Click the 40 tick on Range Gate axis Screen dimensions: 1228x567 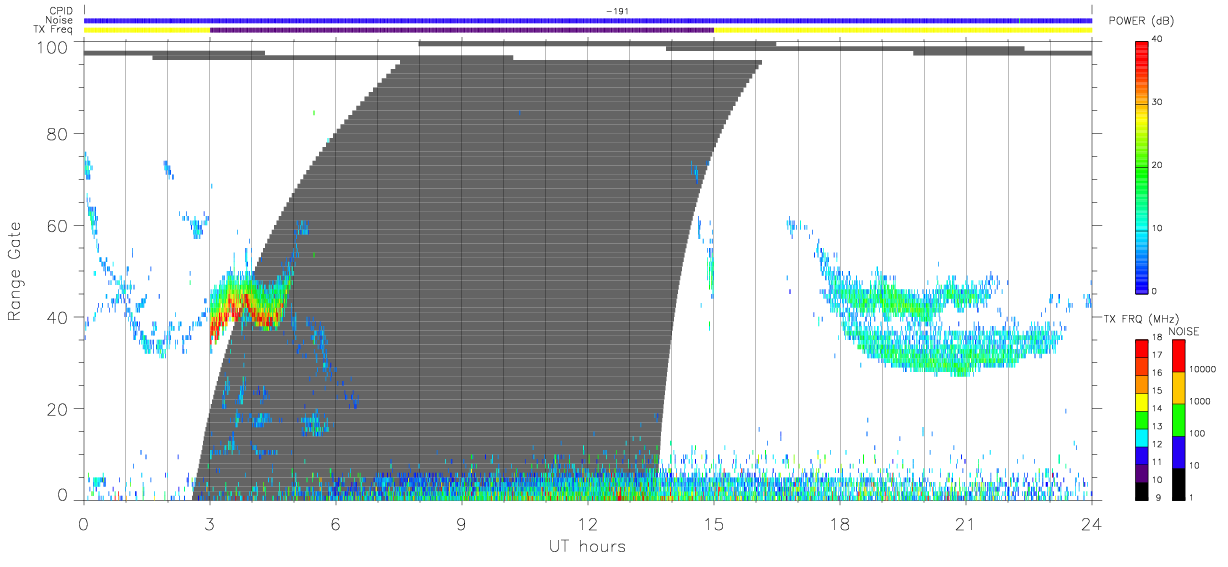(x=59, y=317)
